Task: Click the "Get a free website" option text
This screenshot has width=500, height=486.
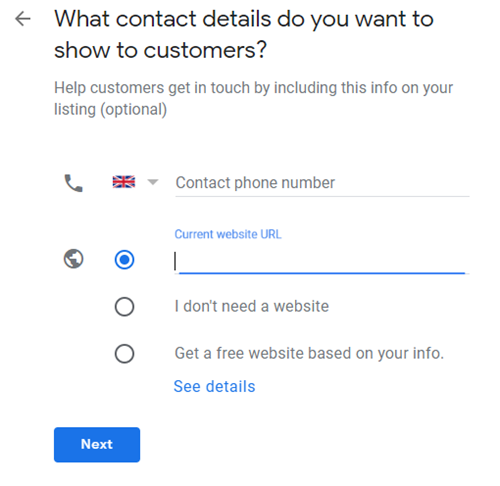Action: coord(309,353)
